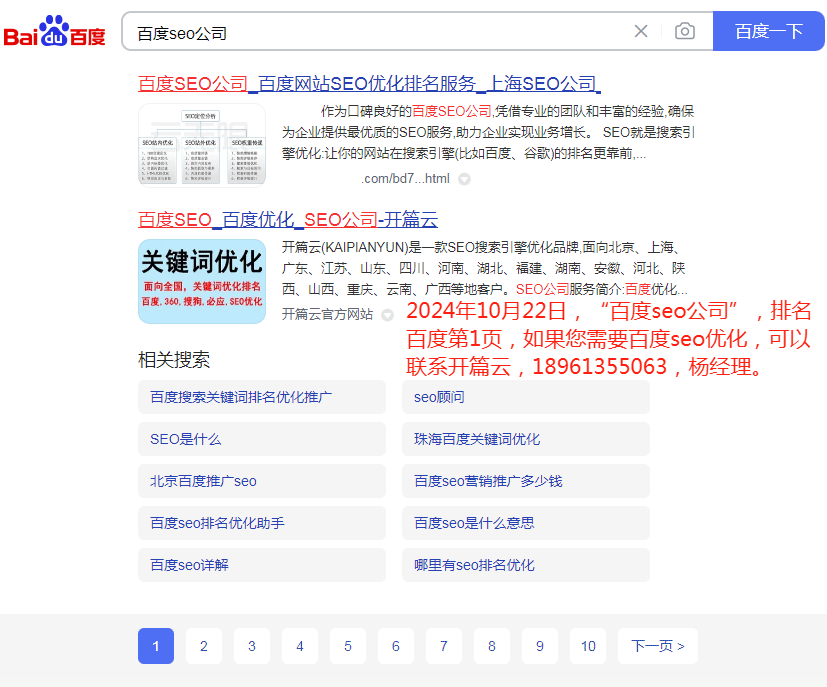This screenshot has height=687, width=827.
Task: Click the camera icon for image search
Action: 685,31
